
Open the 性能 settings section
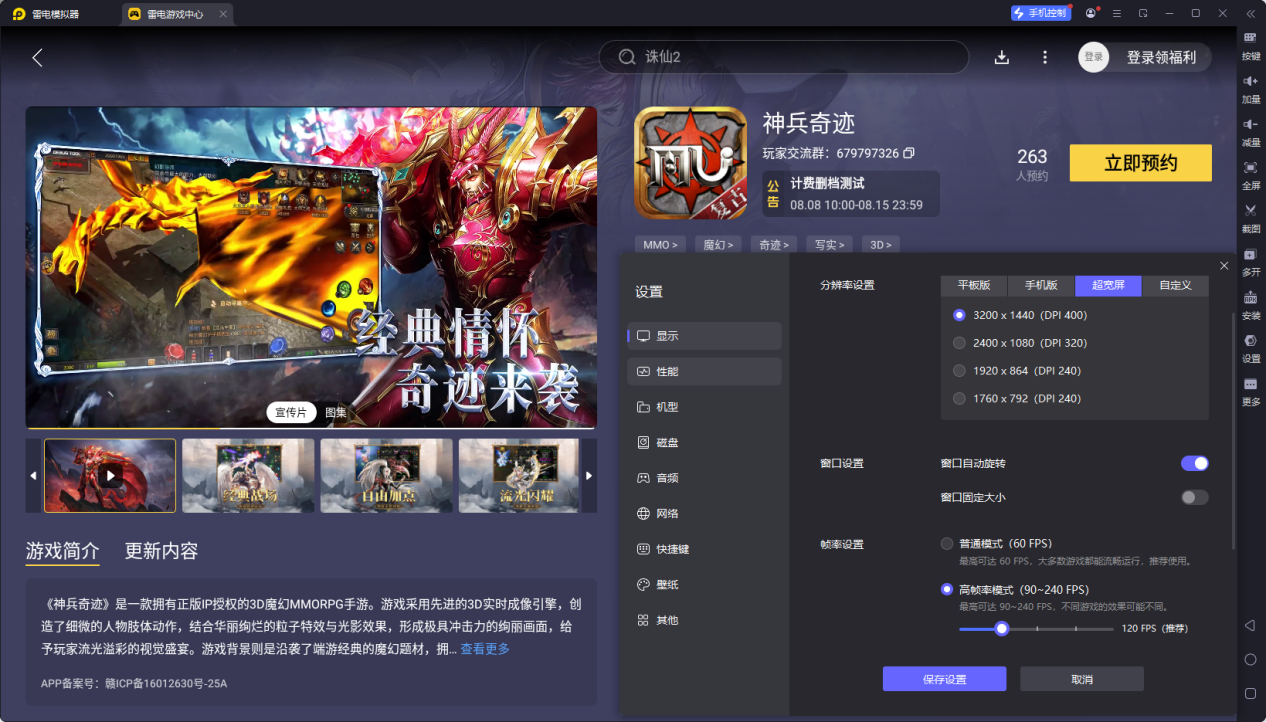tap(704, 371)
